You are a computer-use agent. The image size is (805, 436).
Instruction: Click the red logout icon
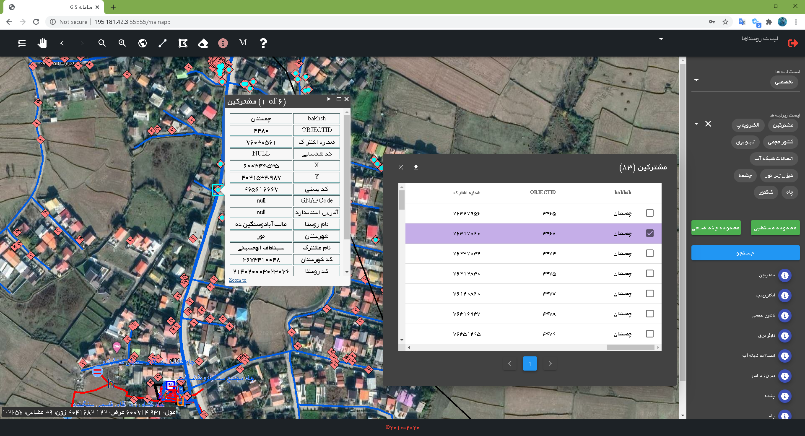[793, 43]
